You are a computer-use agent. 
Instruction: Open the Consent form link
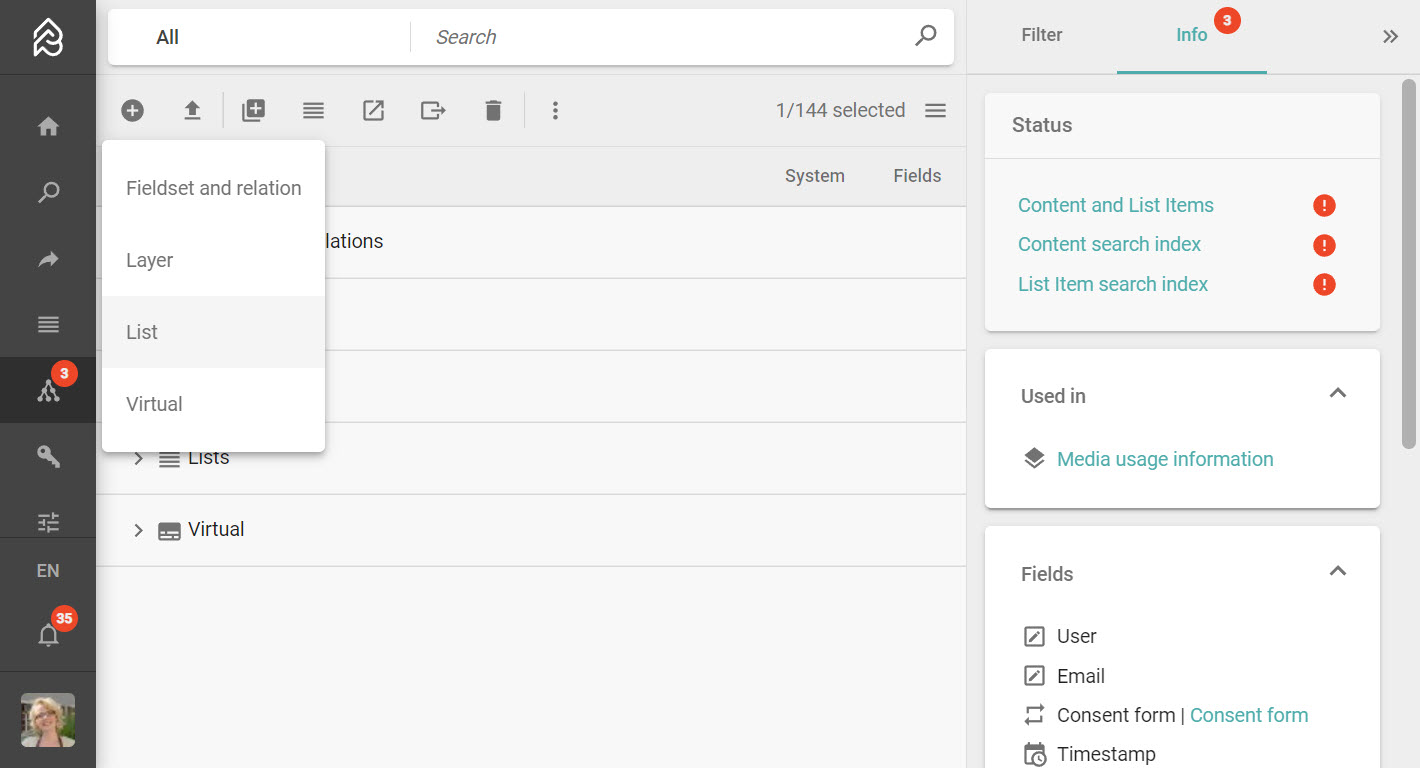(1249, 715)
